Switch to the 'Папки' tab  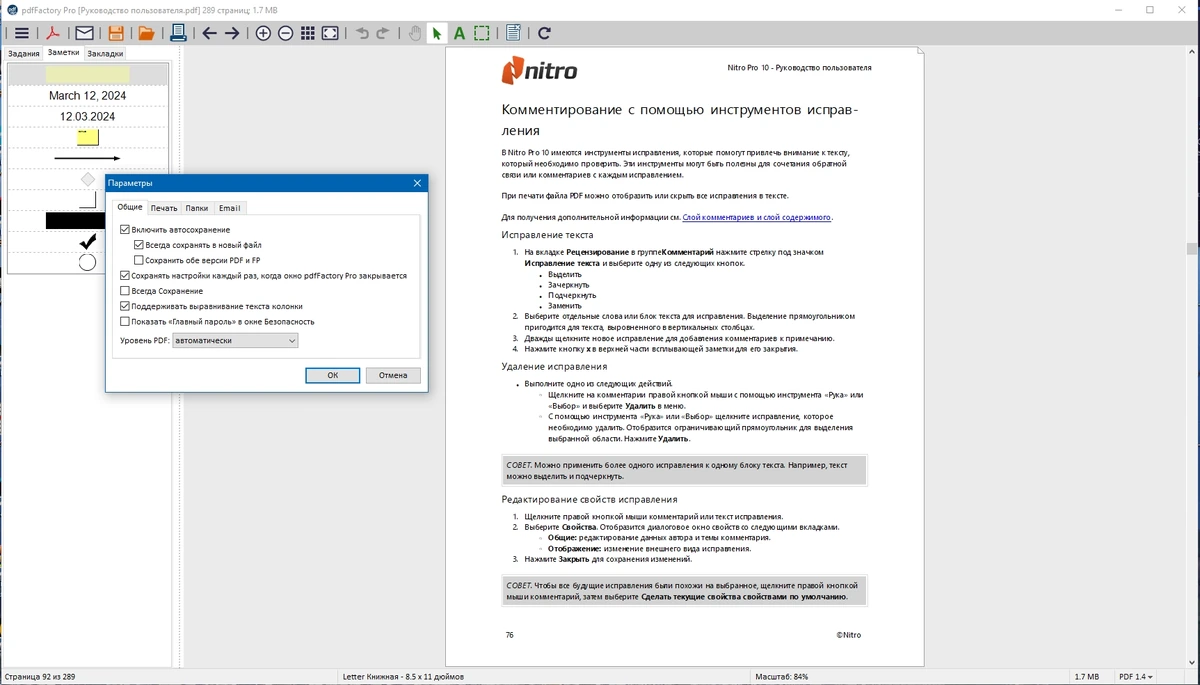[x=197, y=208]
